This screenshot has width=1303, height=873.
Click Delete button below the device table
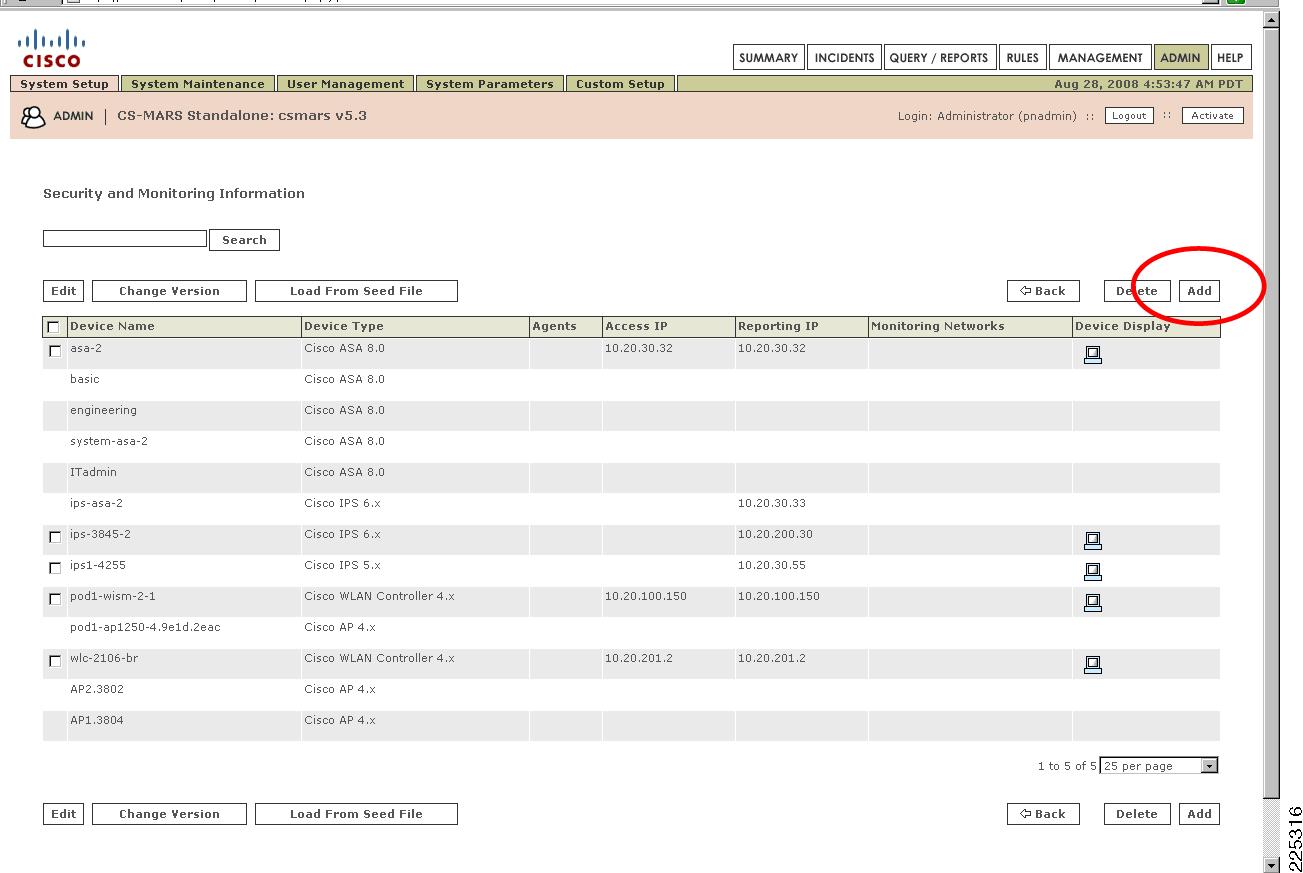click(x=1137, y=814)
